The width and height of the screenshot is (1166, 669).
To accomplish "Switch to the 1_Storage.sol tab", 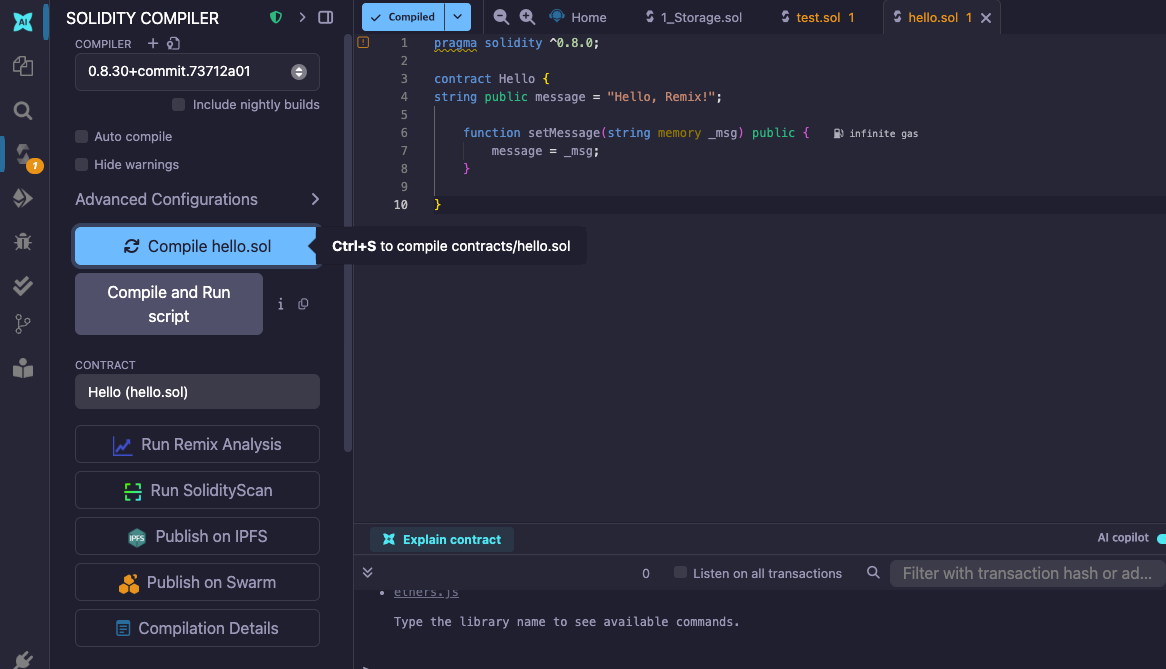I will pos(701,18).
